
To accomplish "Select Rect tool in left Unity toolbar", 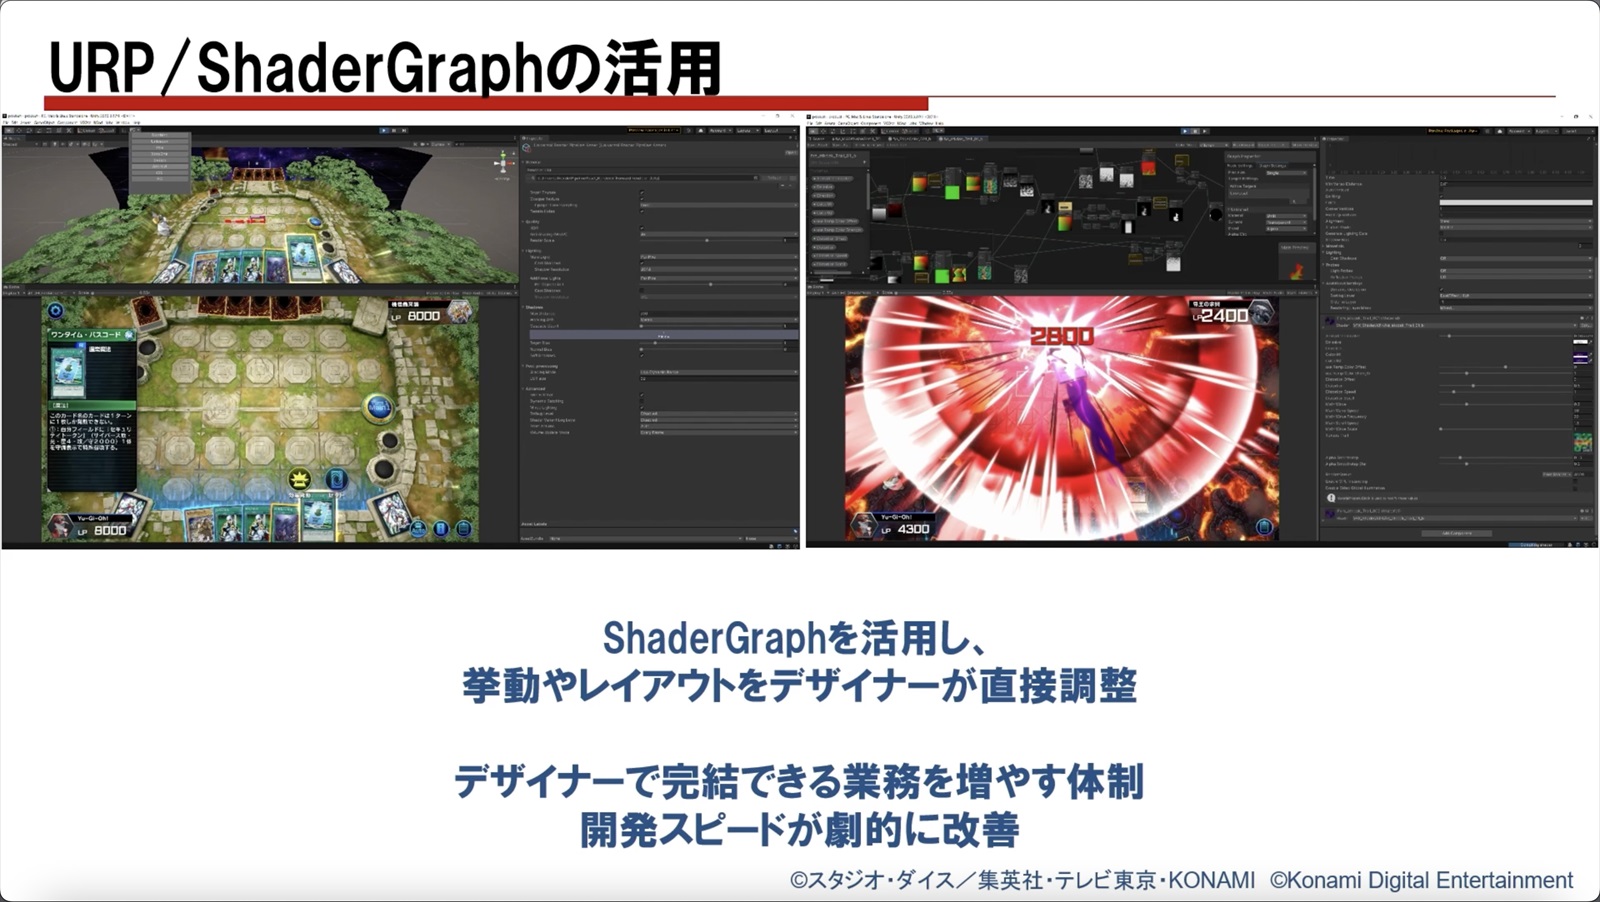I will pos(49,130).
